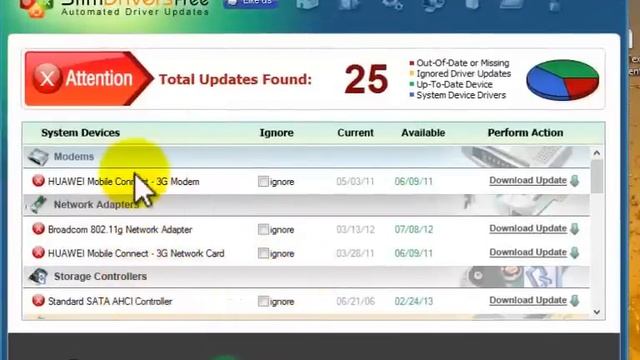Click the green Up-To-Date Device legend square
The height and width of the screenshot is (360, 640).
pos(412,84)
